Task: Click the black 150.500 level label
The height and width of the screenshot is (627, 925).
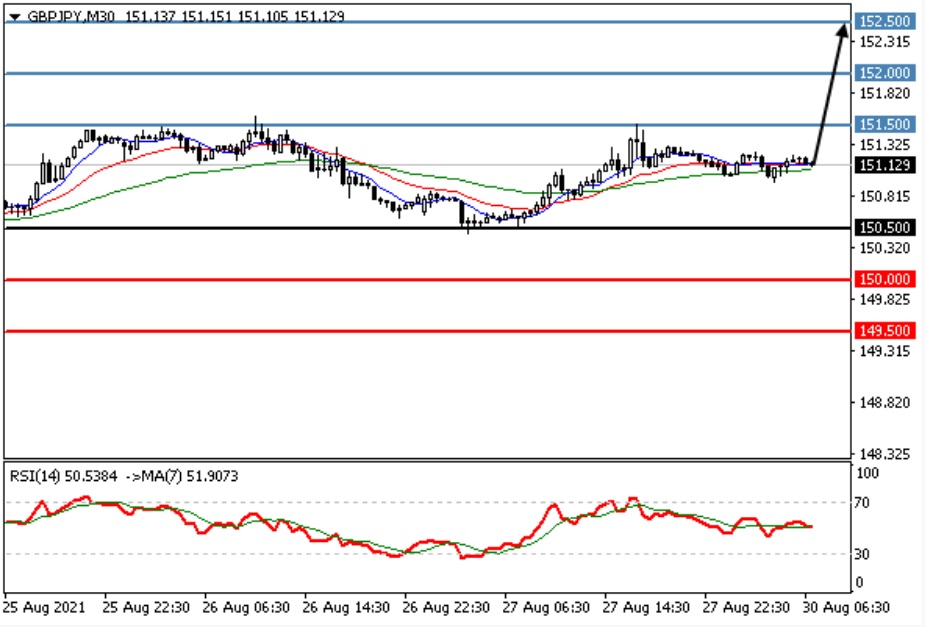Action: click(885, 228)
